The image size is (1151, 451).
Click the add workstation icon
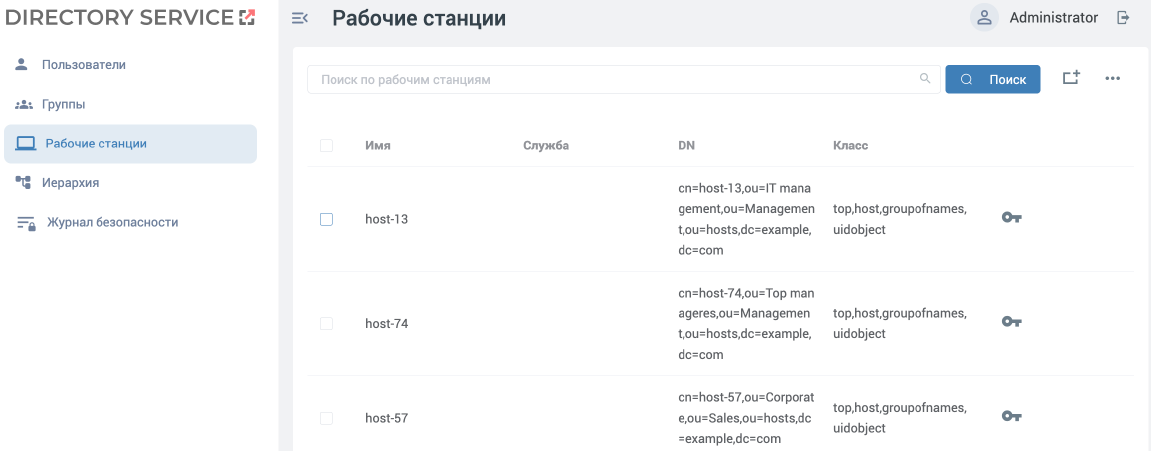click(x=1071, y=78)
